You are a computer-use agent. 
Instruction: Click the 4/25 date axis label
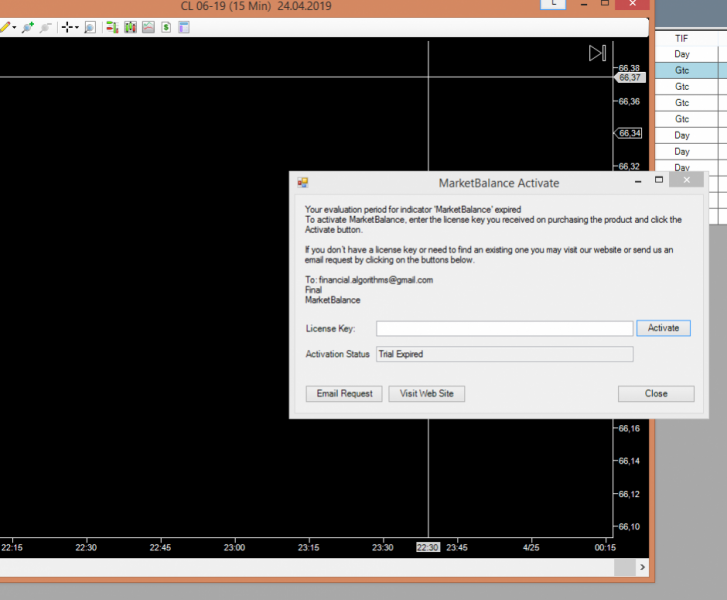[x=531, y=548]
